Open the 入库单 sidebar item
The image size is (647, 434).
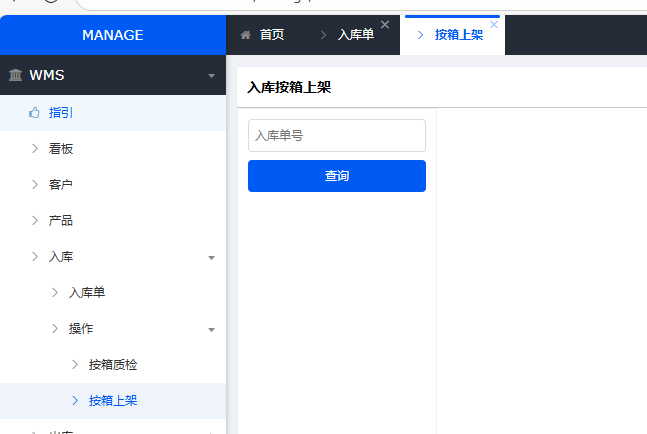coord(87,293)
